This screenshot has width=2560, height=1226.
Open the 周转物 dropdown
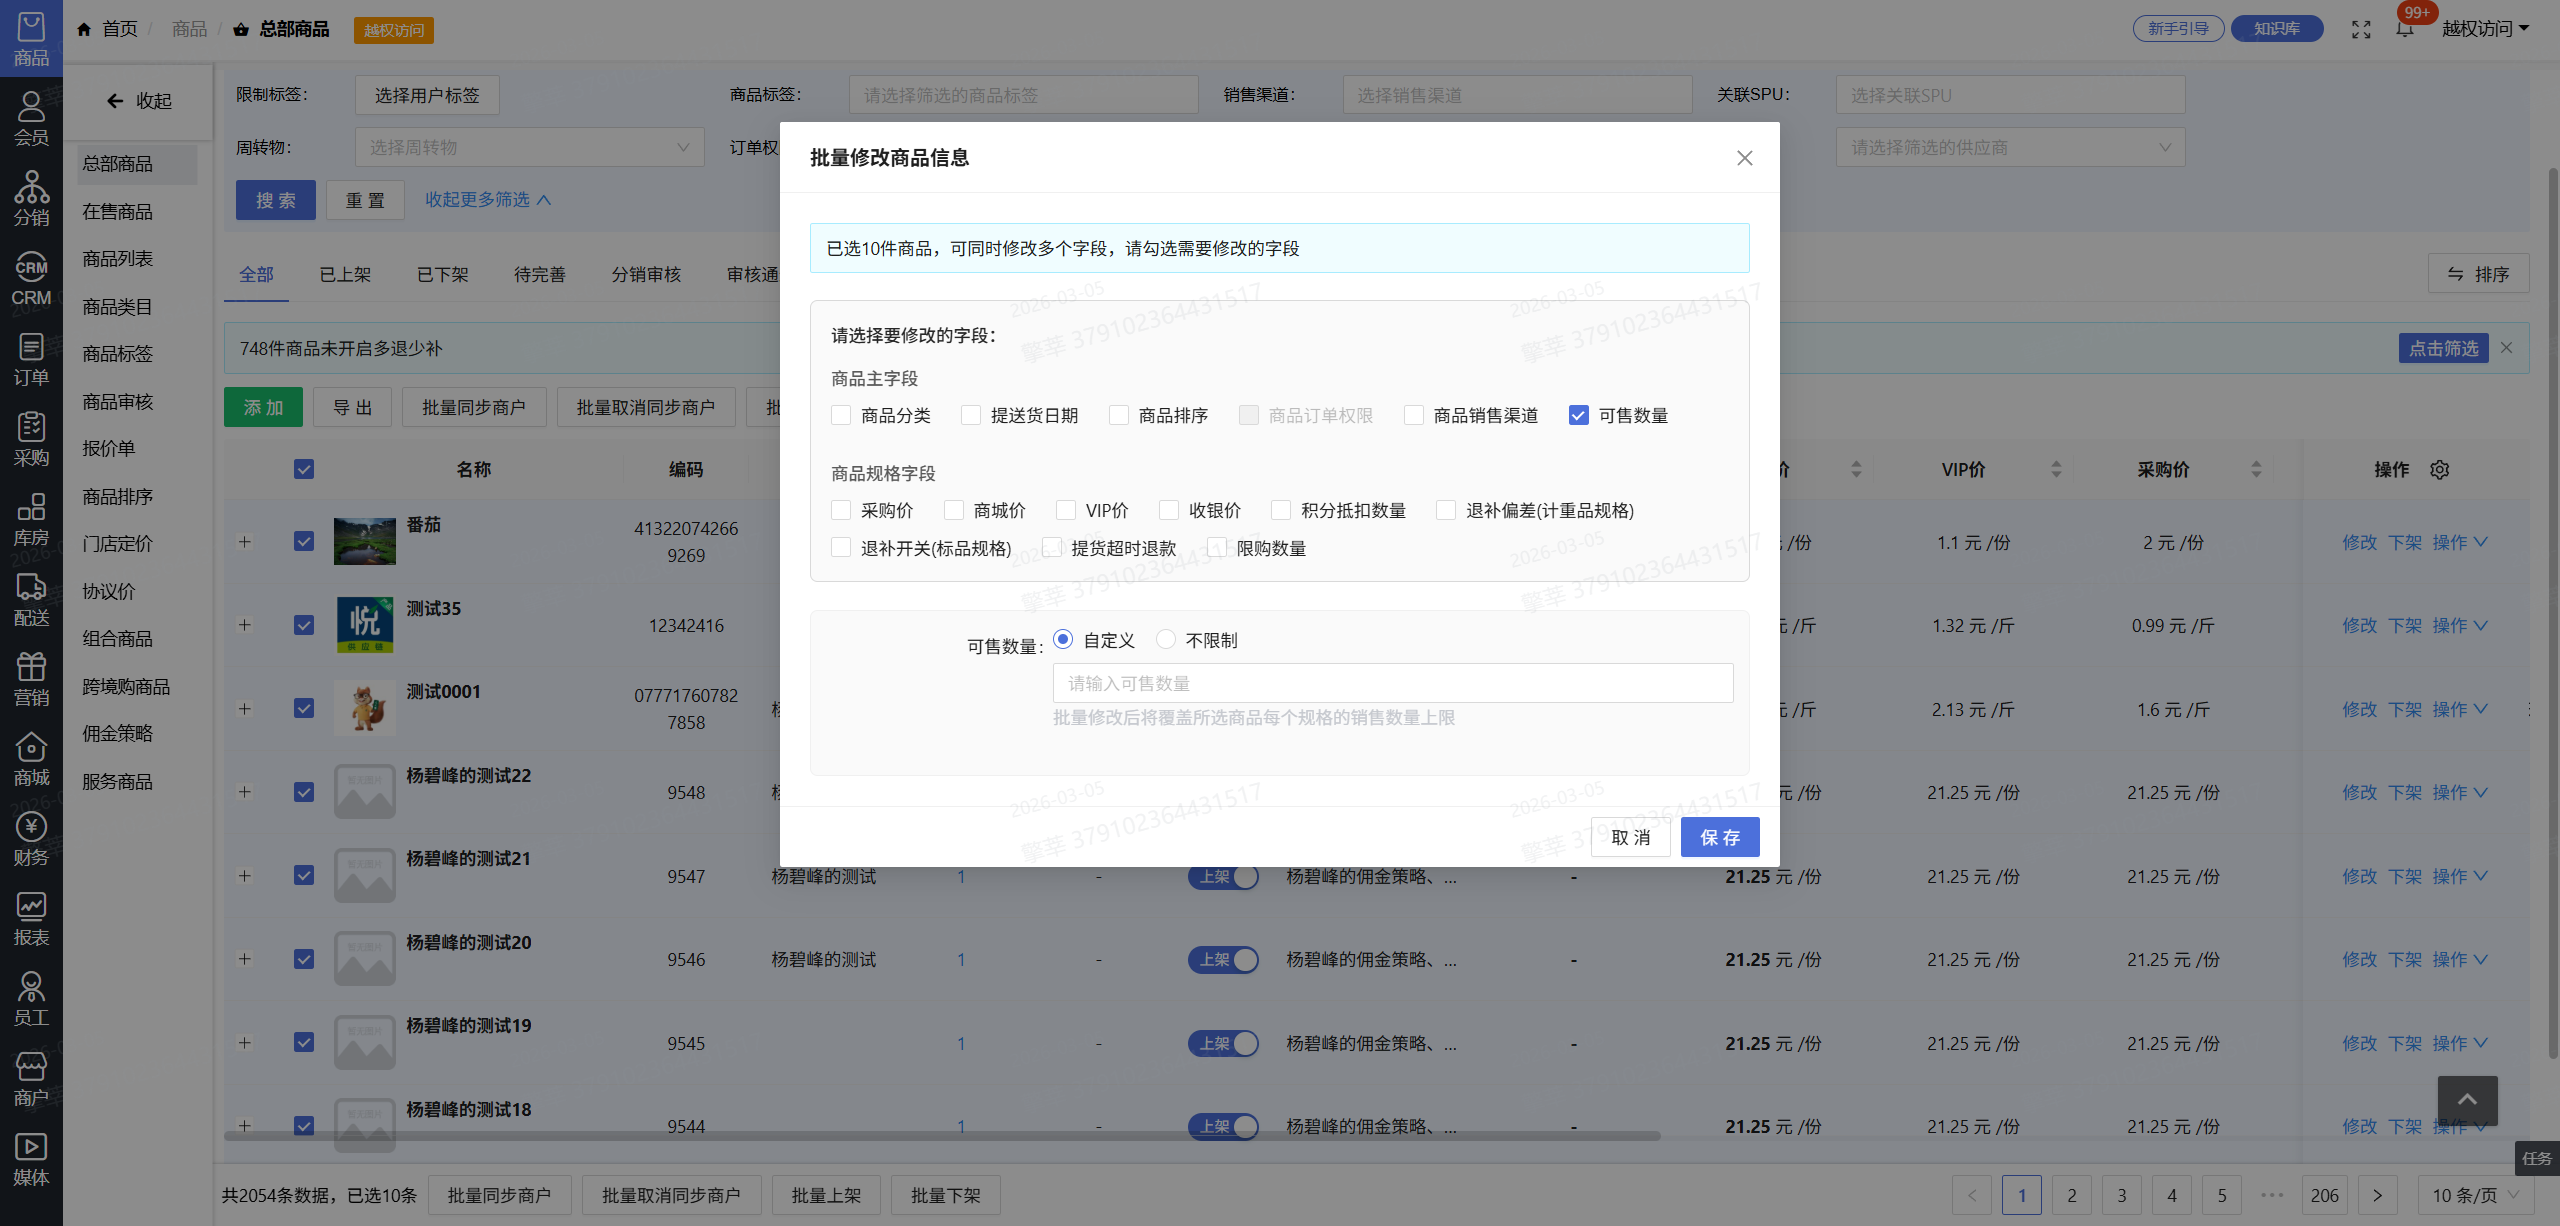(x=529, y=147)
